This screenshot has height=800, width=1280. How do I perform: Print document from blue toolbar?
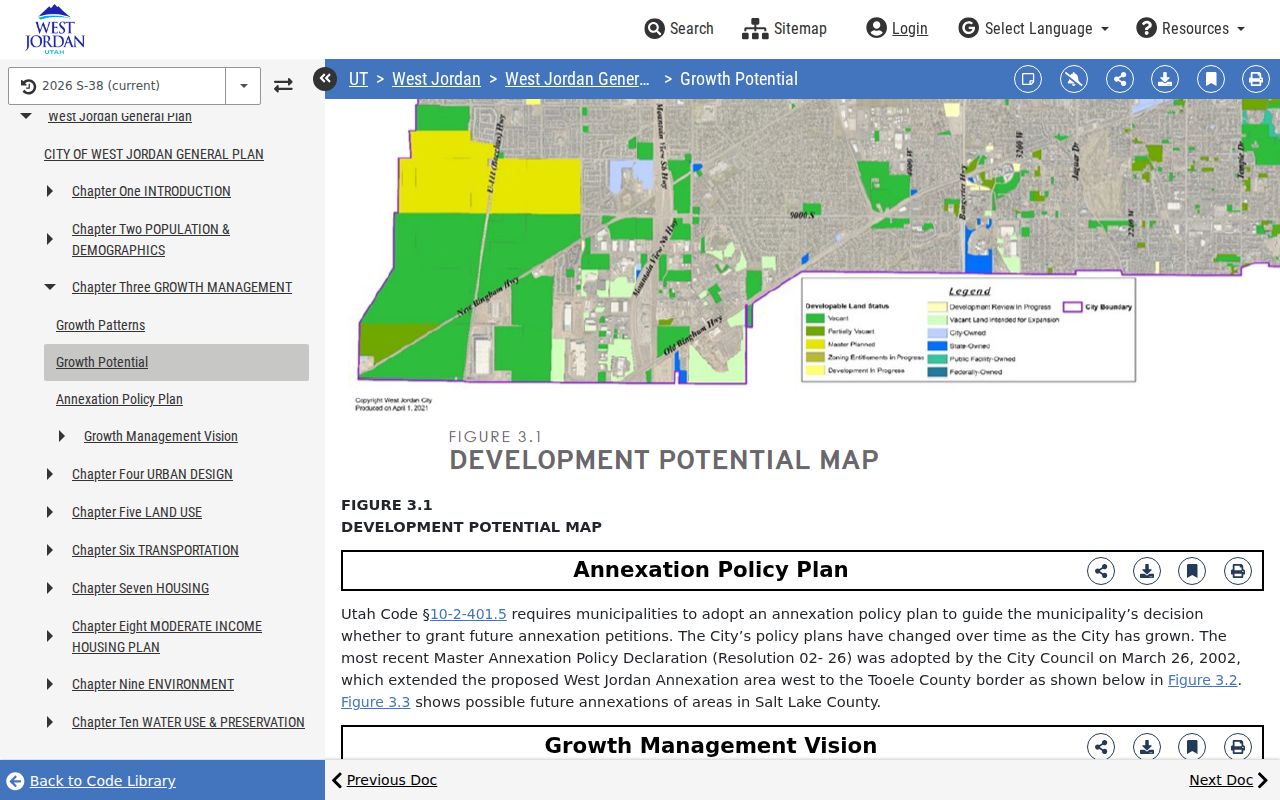coord(1256,79)
